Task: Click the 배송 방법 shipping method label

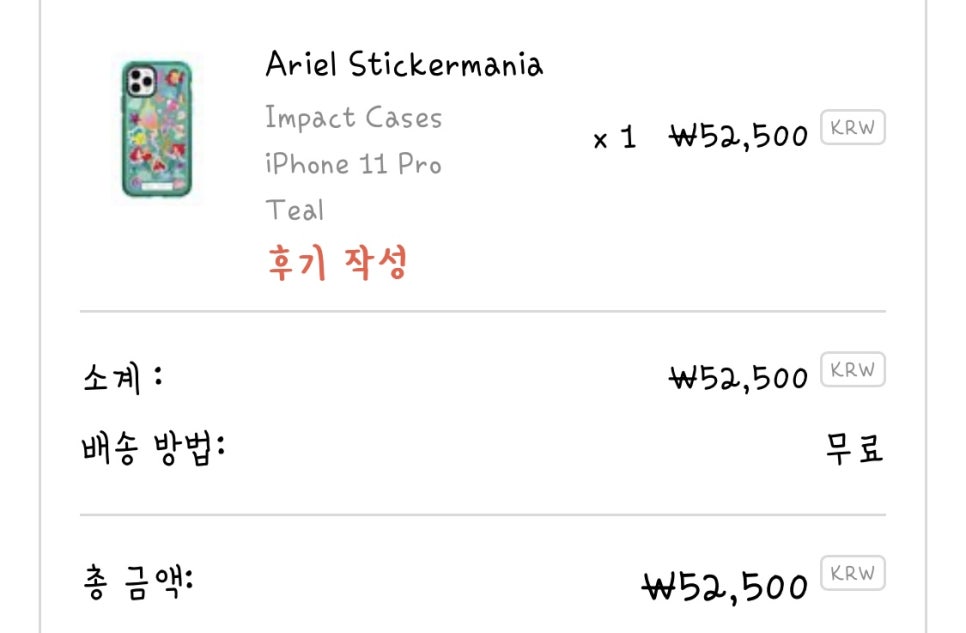Action: [x=152, y=450]
